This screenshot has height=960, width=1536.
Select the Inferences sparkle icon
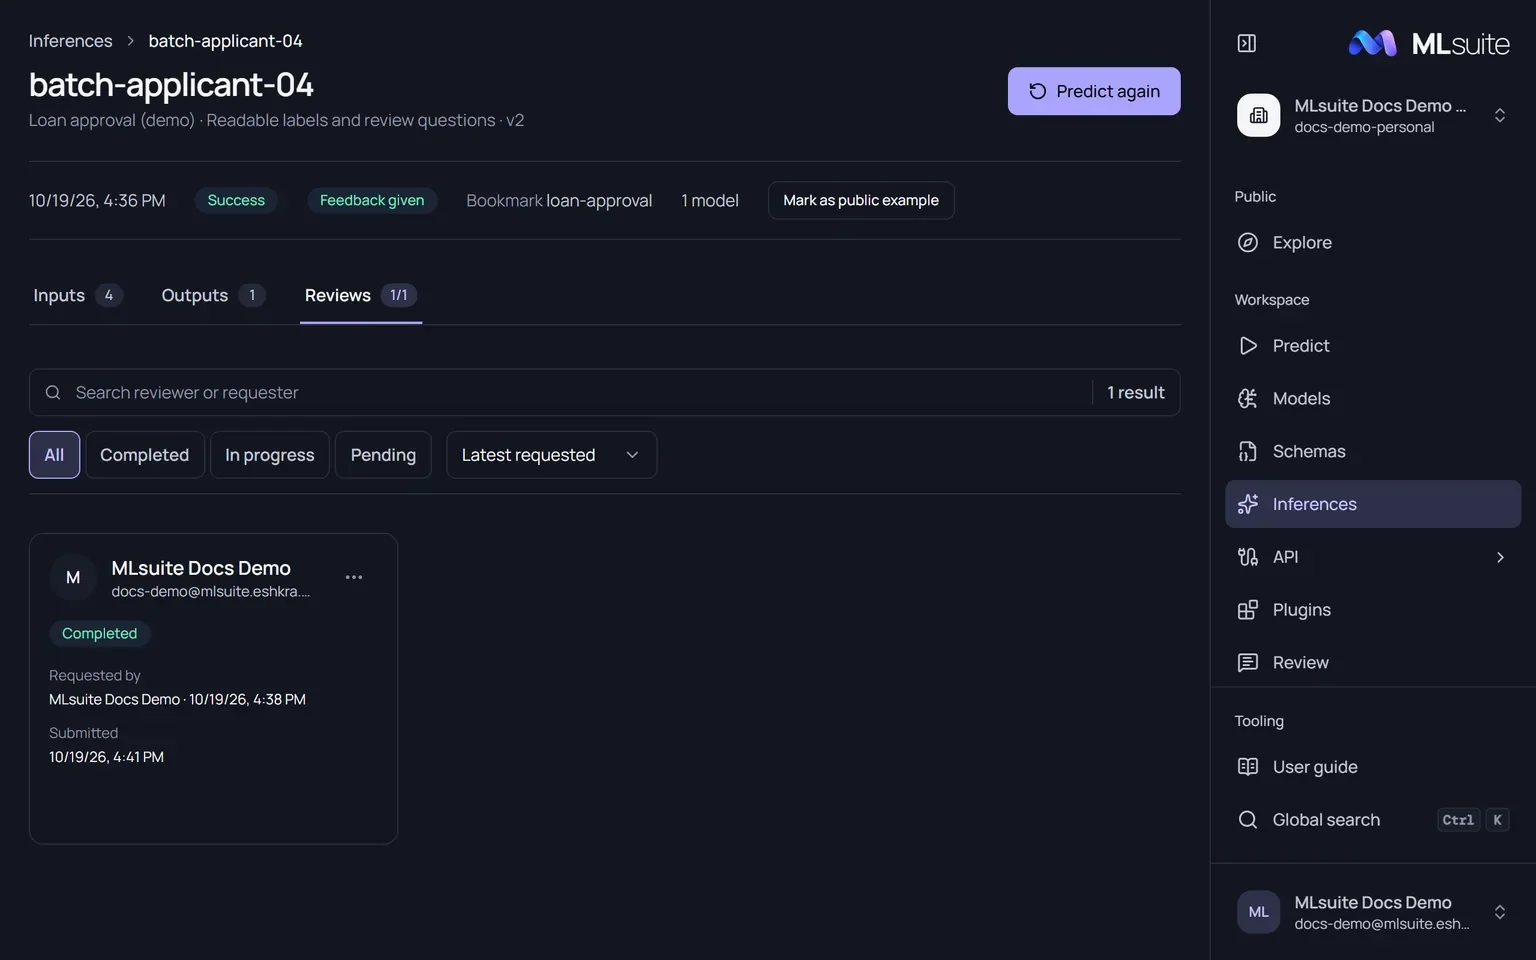click(x=1247, y=504)
